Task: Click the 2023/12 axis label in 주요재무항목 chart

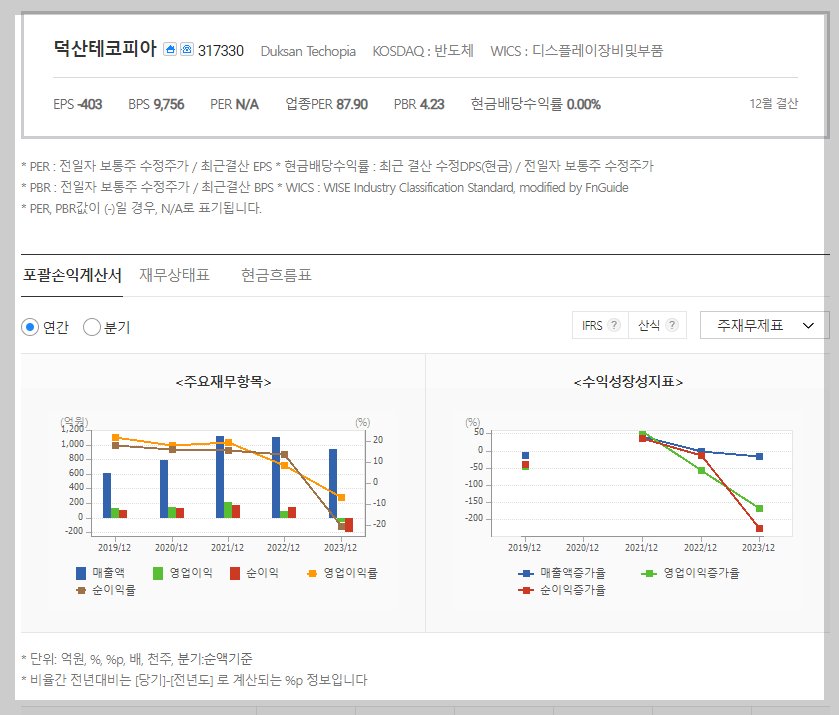Action: point(340,548)
